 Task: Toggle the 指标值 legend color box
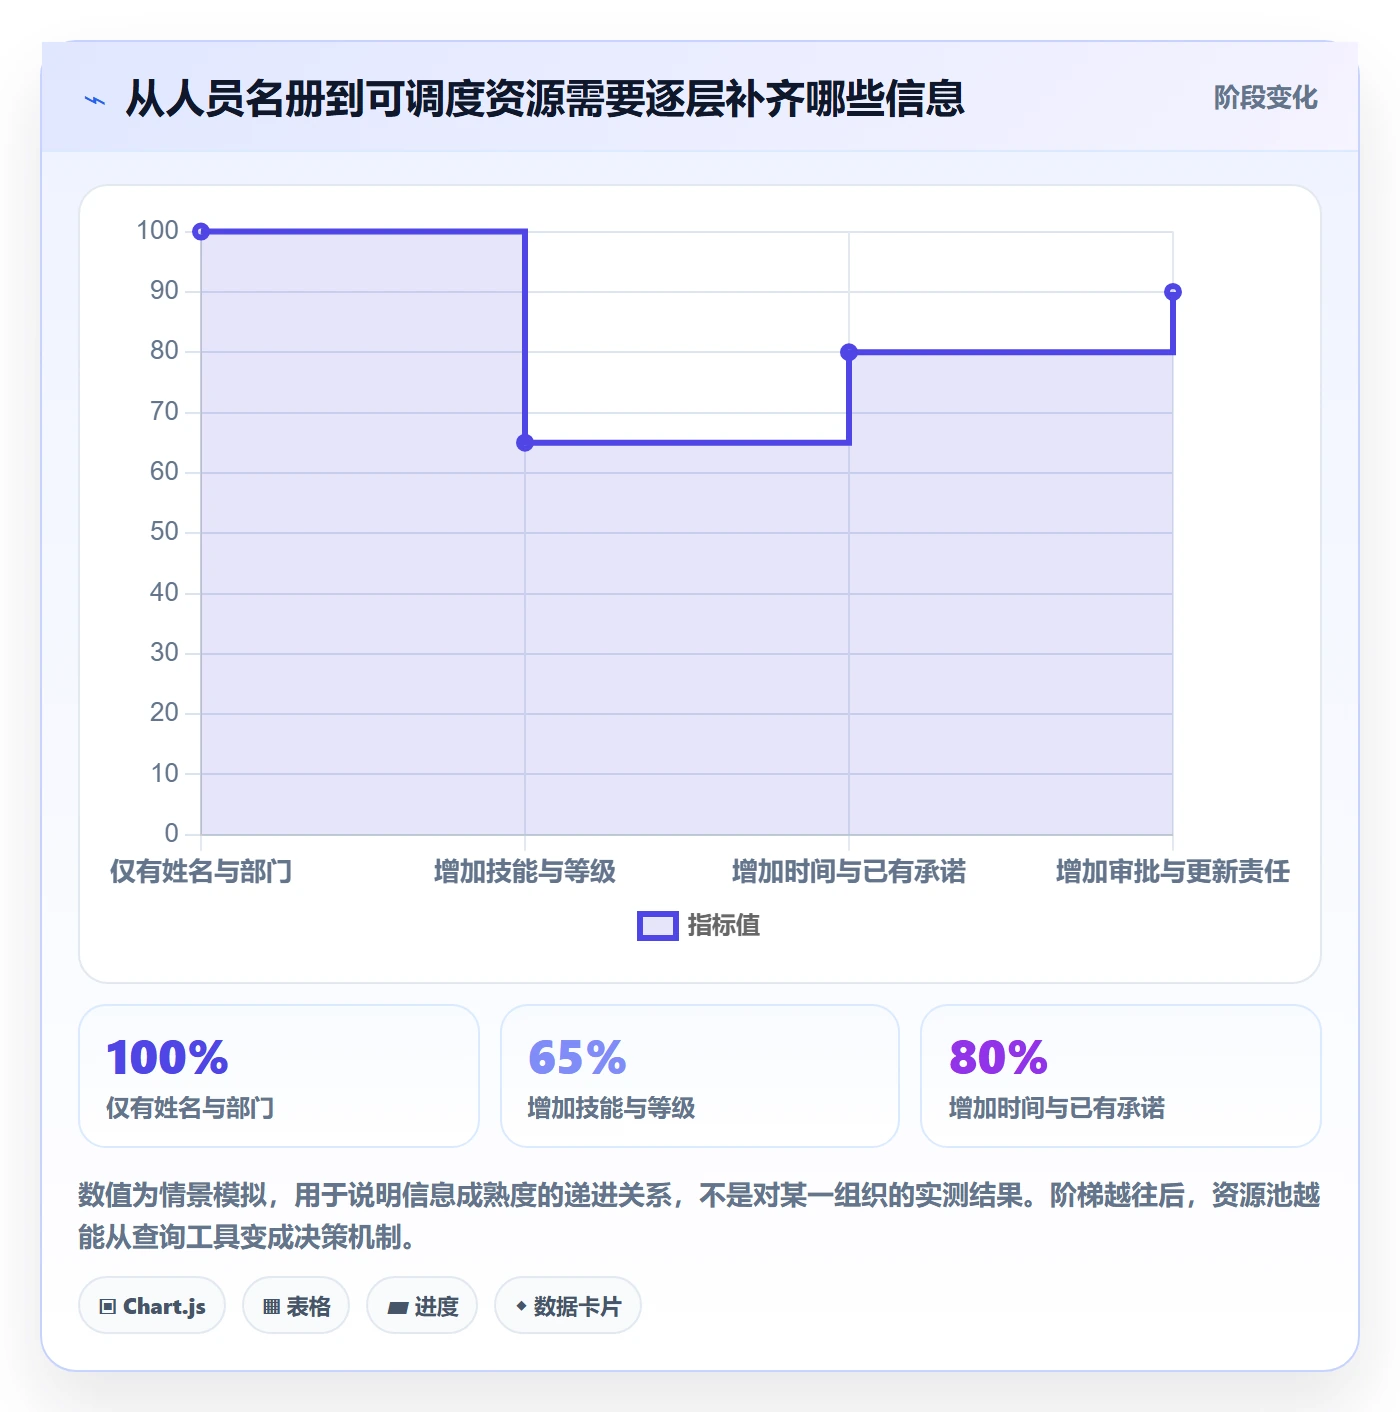(658, 926)
